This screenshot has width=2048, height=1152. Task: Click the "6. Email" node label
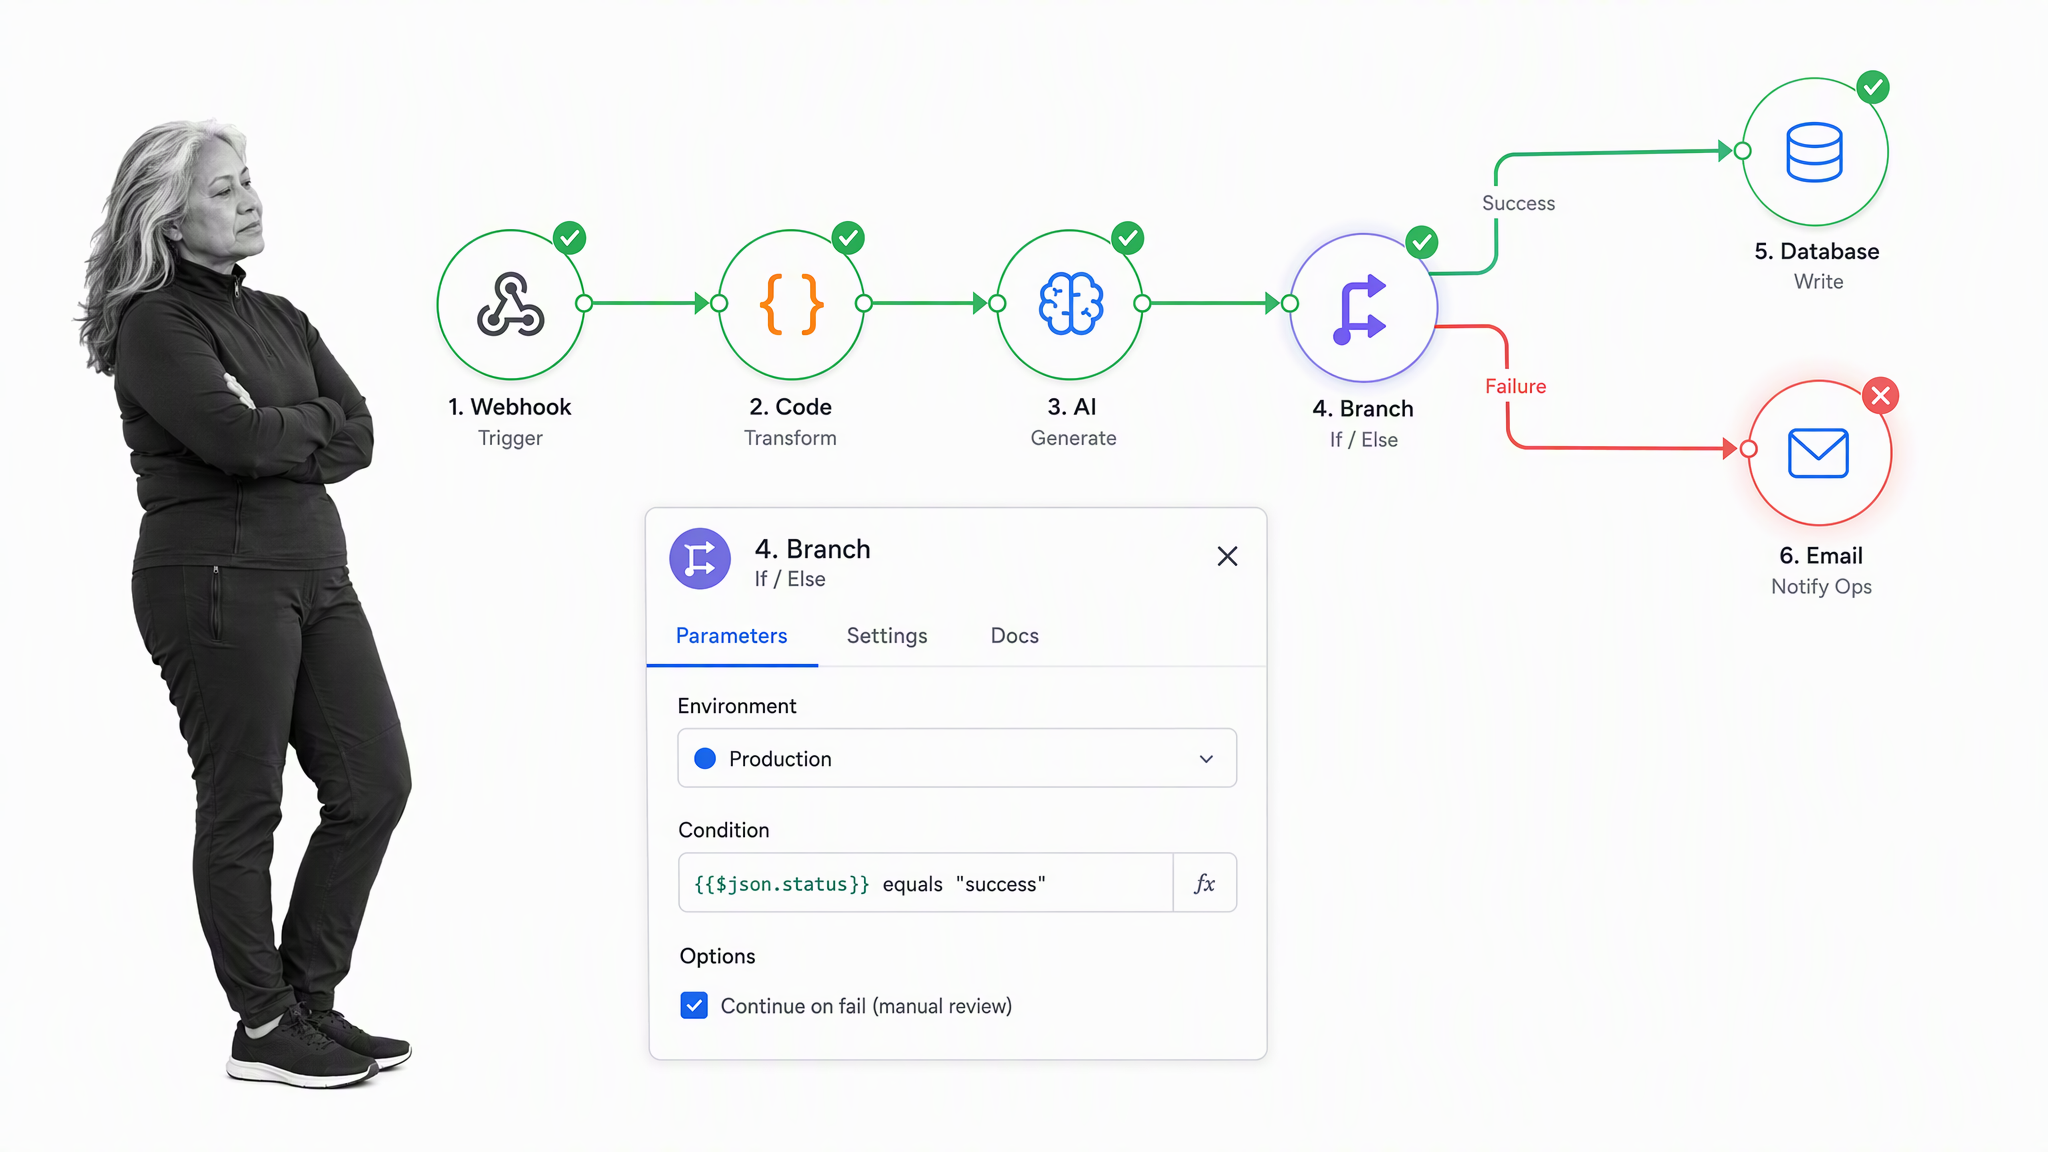click(1821, 556)
